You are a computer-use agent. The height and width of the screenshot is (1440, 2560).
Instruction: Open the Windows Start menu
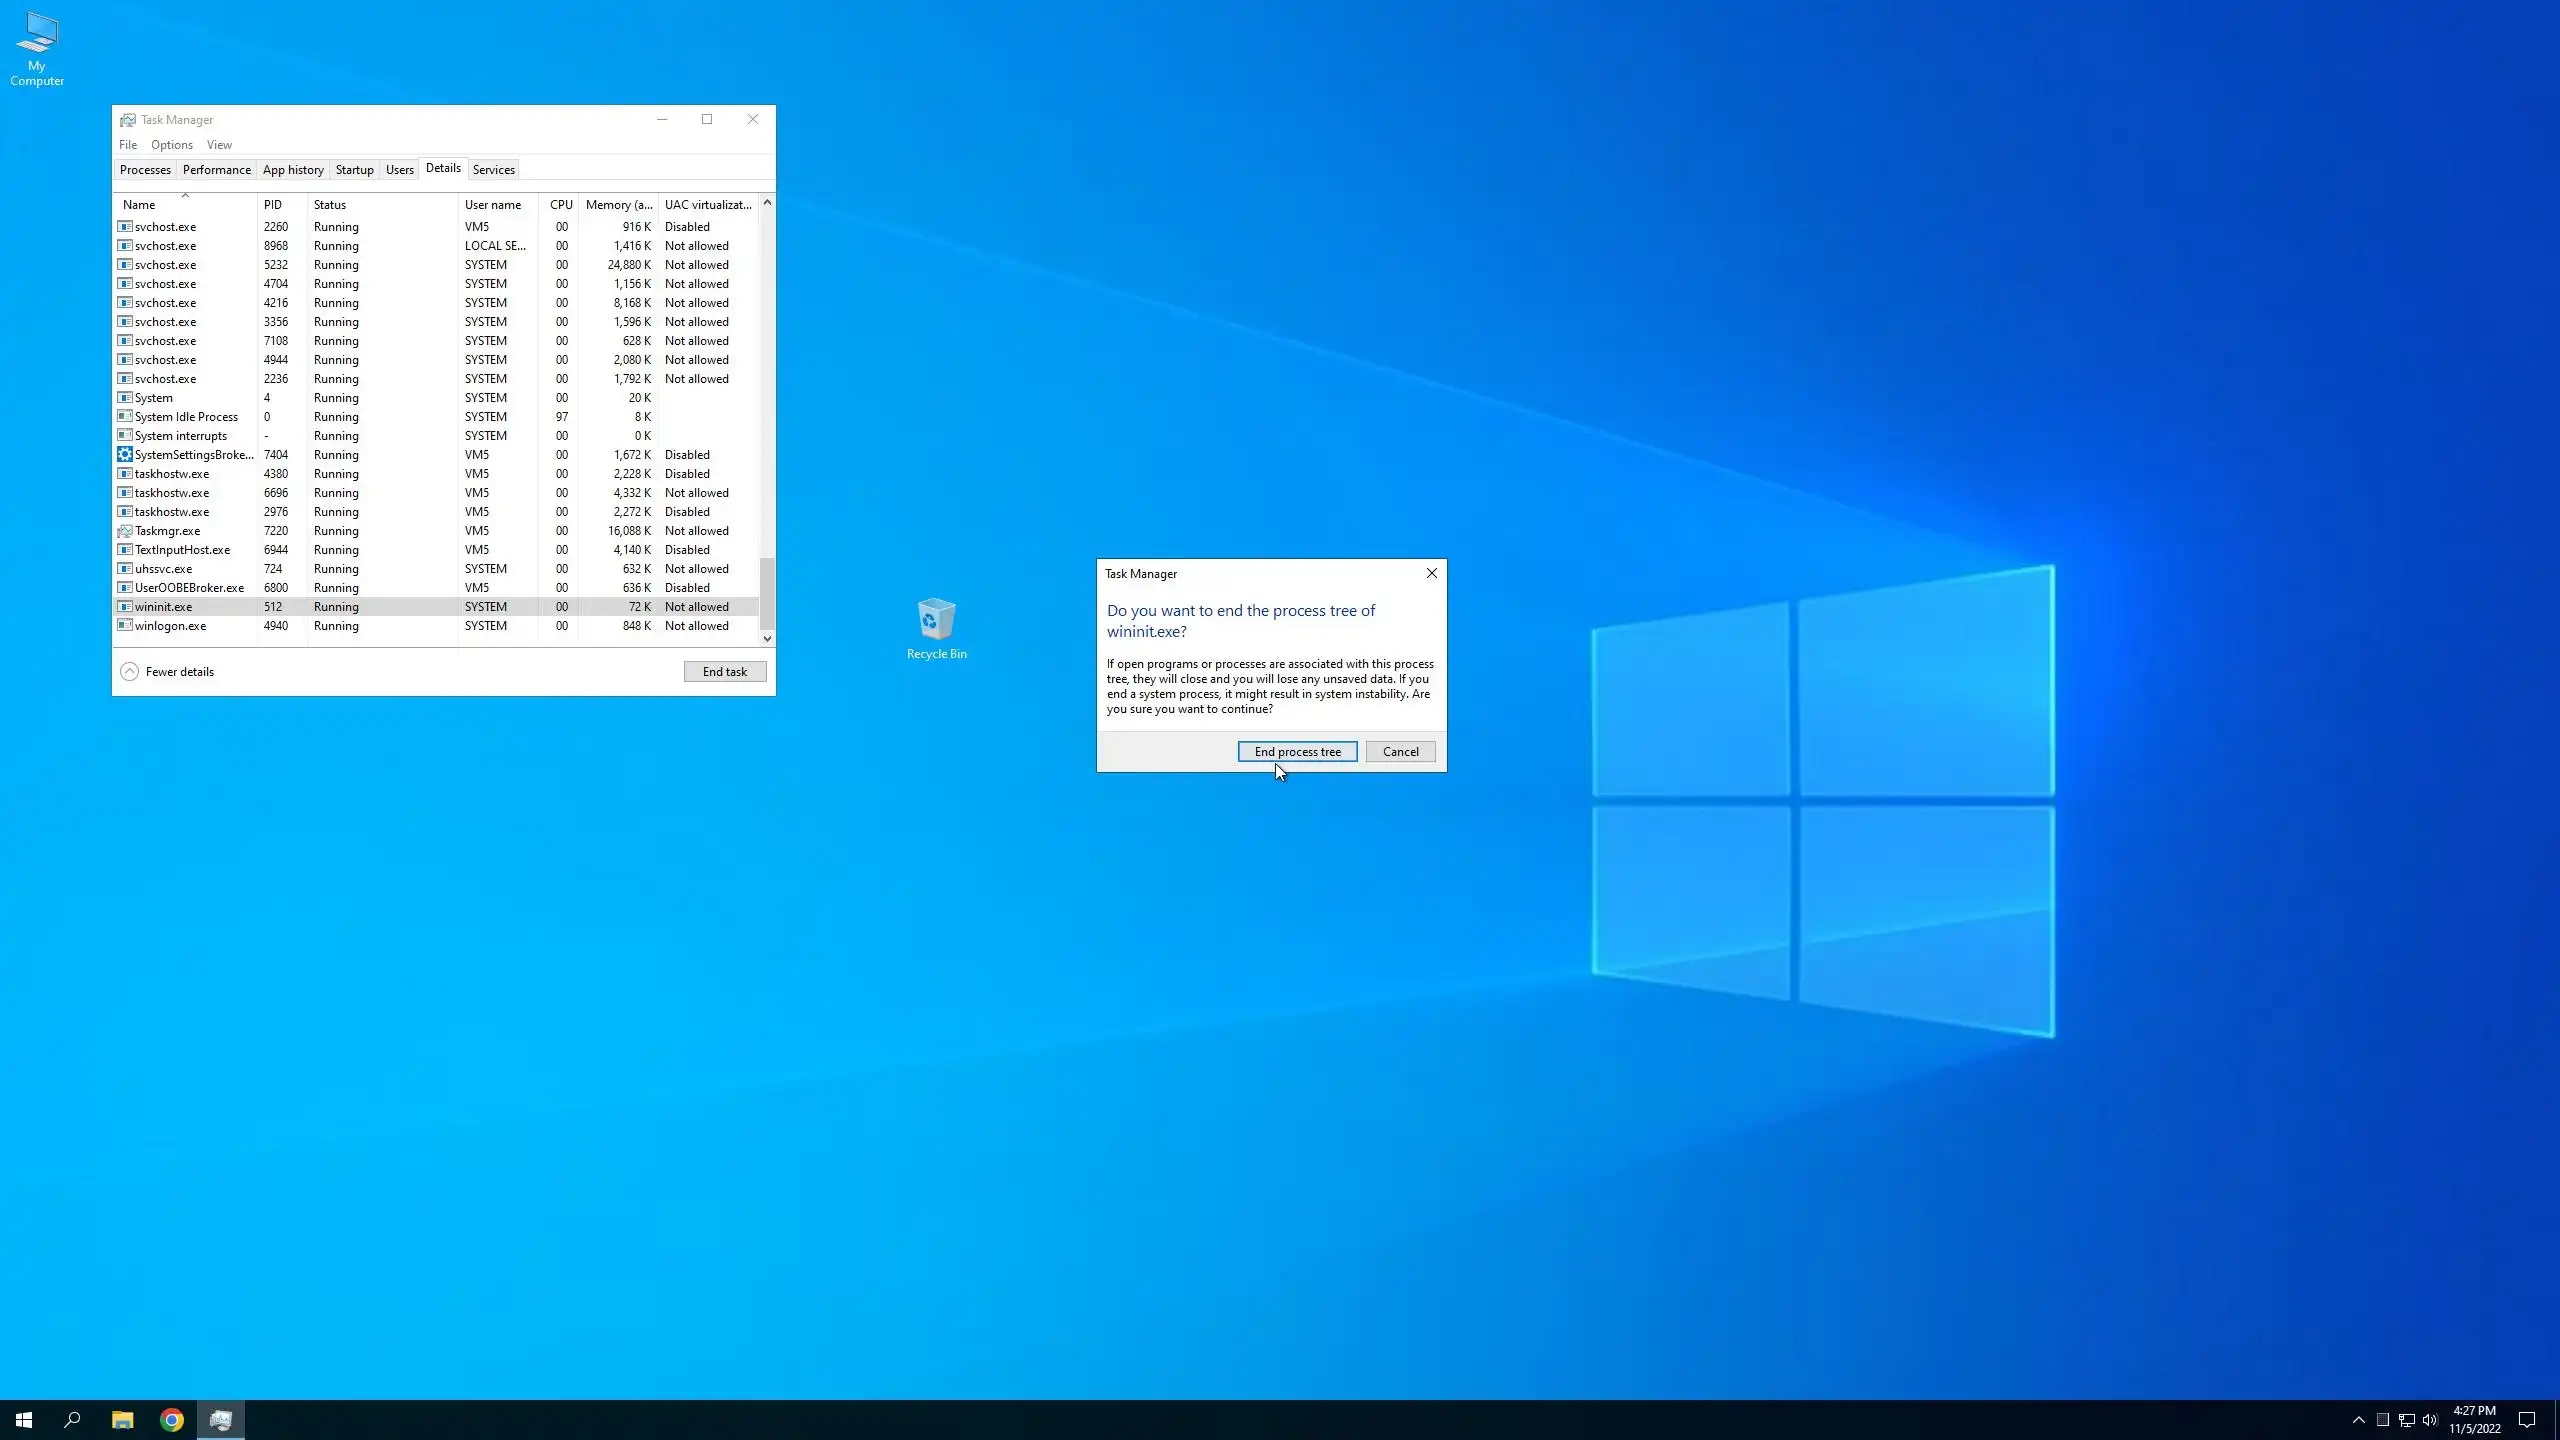tap(24, 1420)
